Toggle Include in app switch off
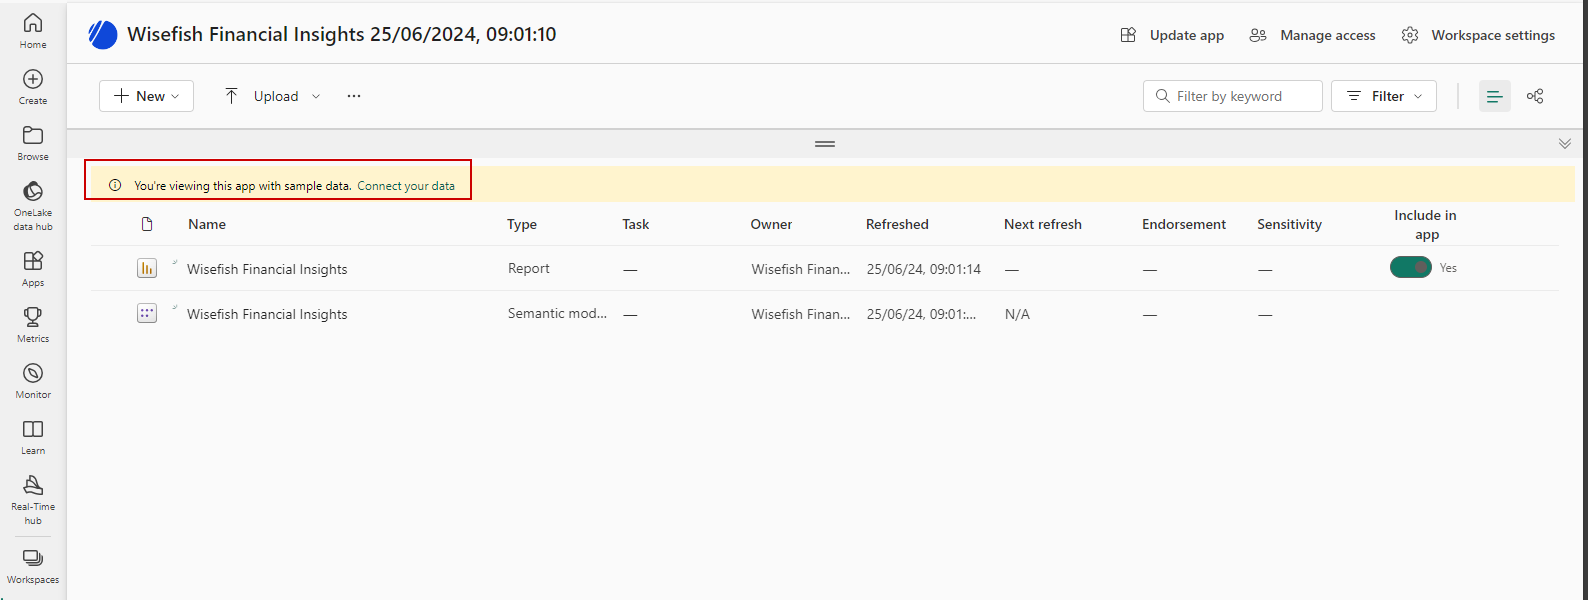Screen dimensions: 1588x600 coord(1410,267)
